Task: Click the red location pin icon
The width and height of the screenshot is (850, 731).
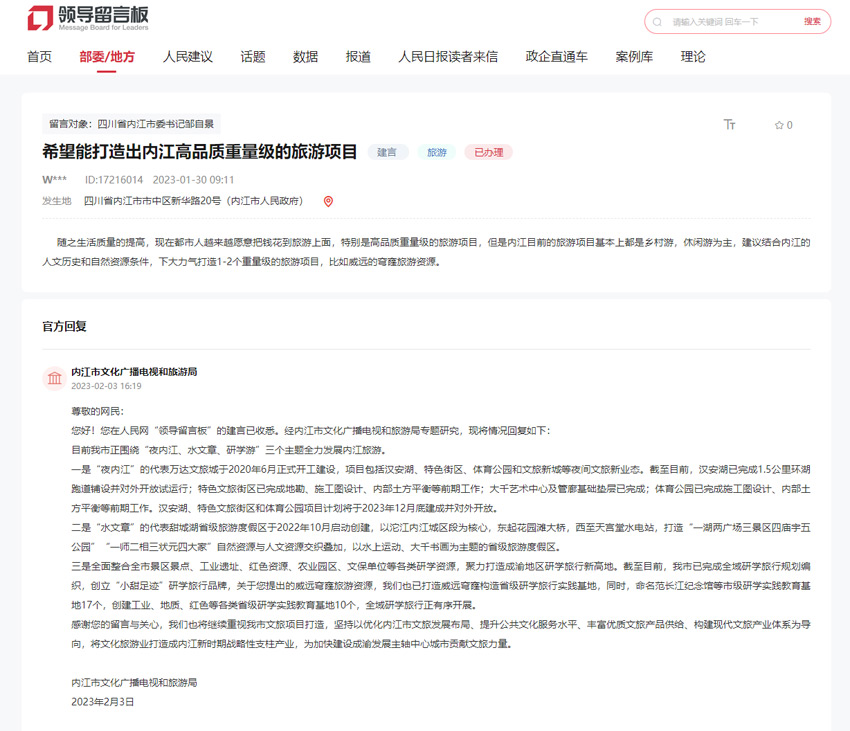Action: [328, 201]
